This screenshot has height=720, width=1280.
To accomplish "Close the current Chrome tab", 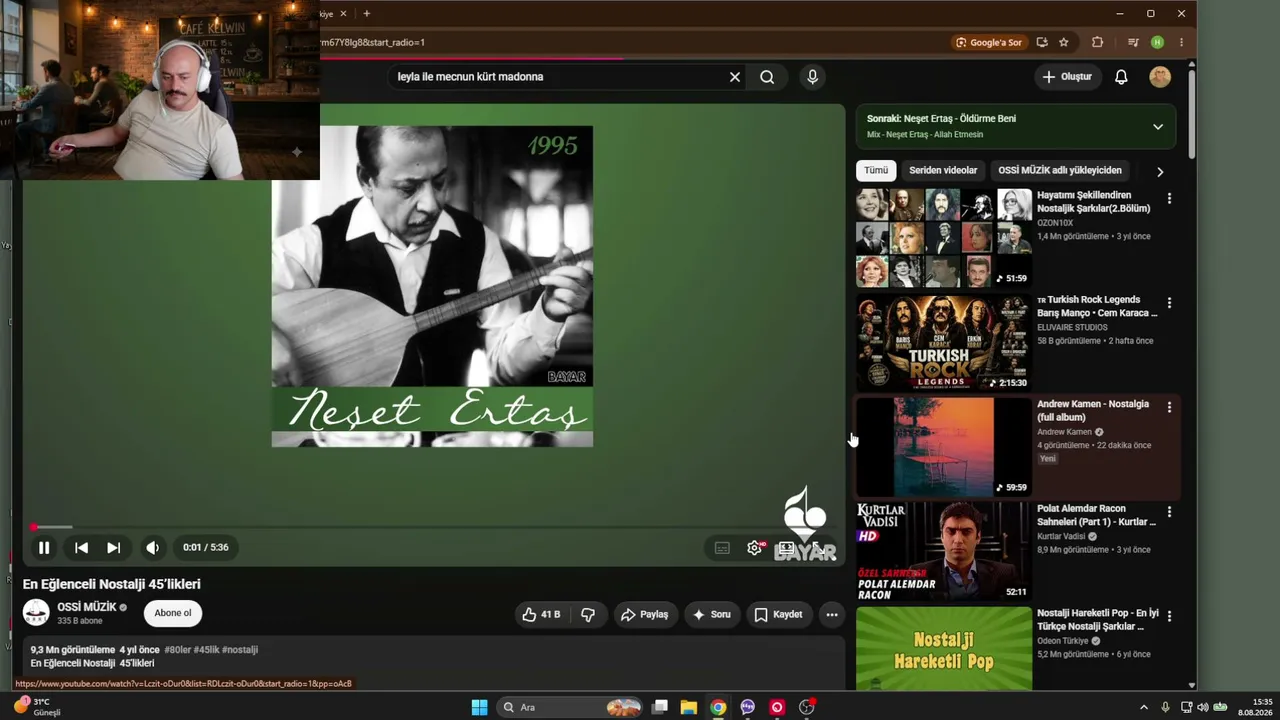I will 343,14.
